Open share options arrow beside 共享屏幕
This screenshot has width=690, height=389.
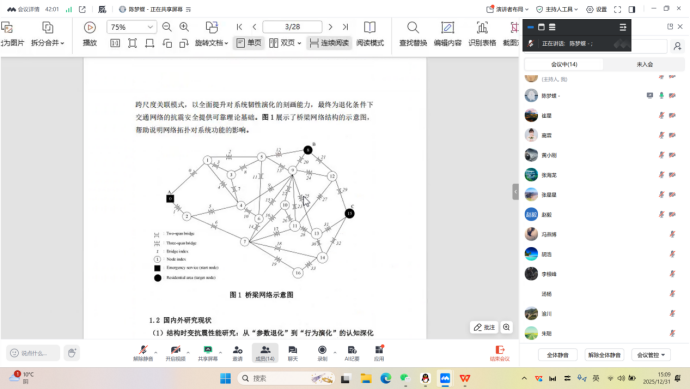tap(220, 352)
